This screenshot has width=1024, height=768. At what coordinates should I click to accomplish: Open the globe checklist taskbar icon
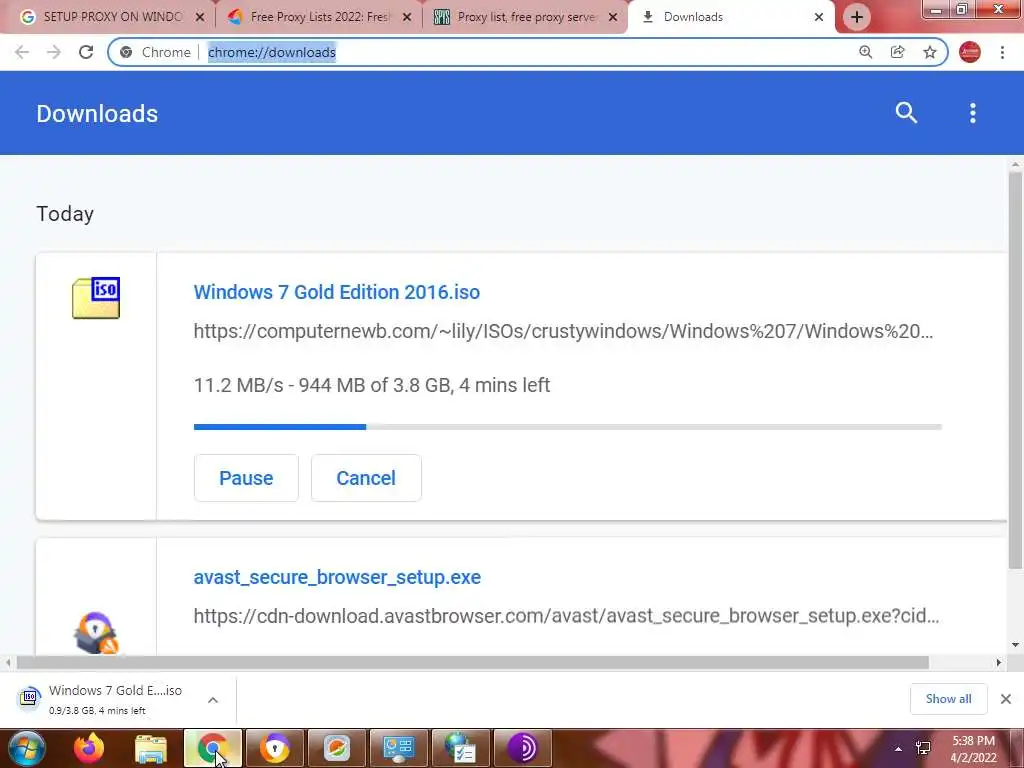pos(460,748)
